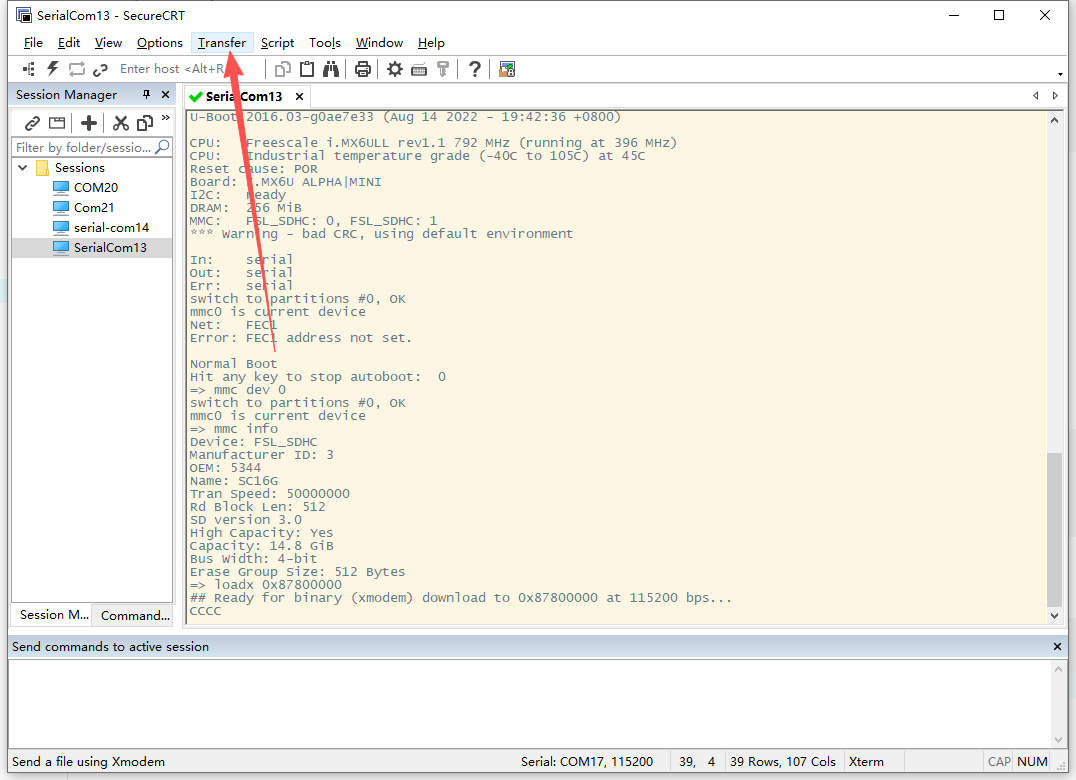The width and height of the screenshot is (1076, 780).
Task: Open the Transfer menu
Action: (x=221, y=43)
